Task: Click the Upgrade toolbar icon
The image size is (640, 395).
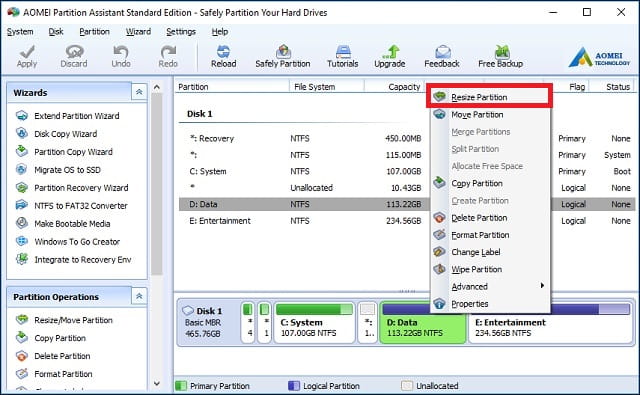Action: pos(389,56)
